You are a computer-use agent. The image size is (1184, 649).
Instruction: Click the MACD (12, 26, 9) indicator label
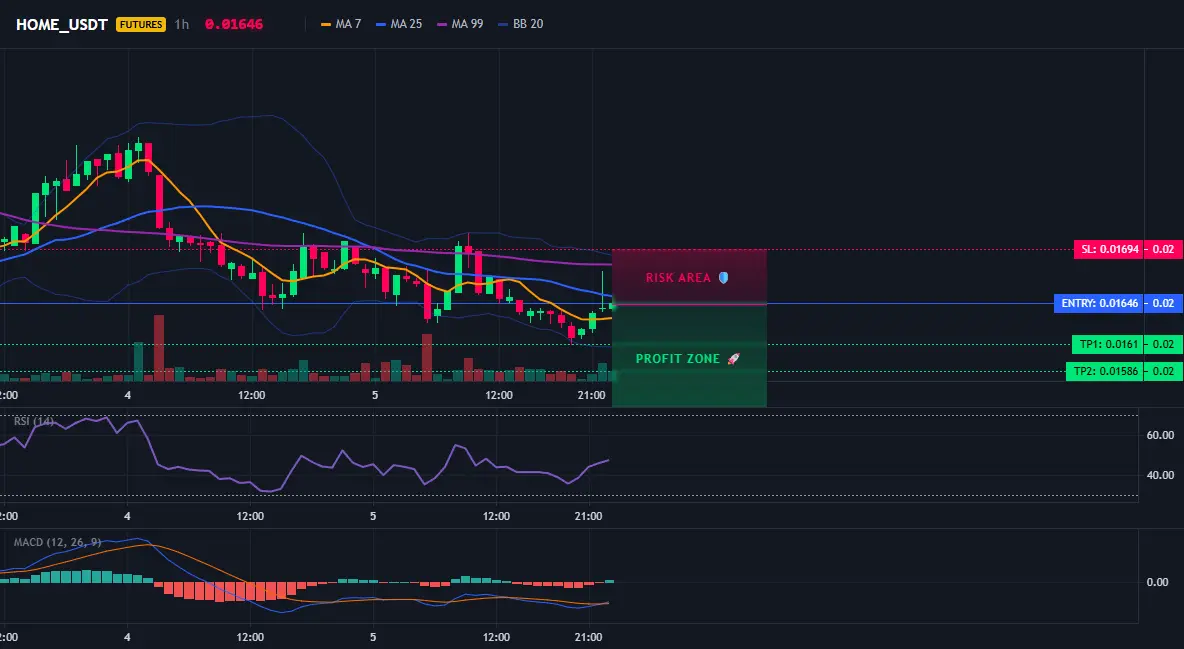click(x=57, y=542)
